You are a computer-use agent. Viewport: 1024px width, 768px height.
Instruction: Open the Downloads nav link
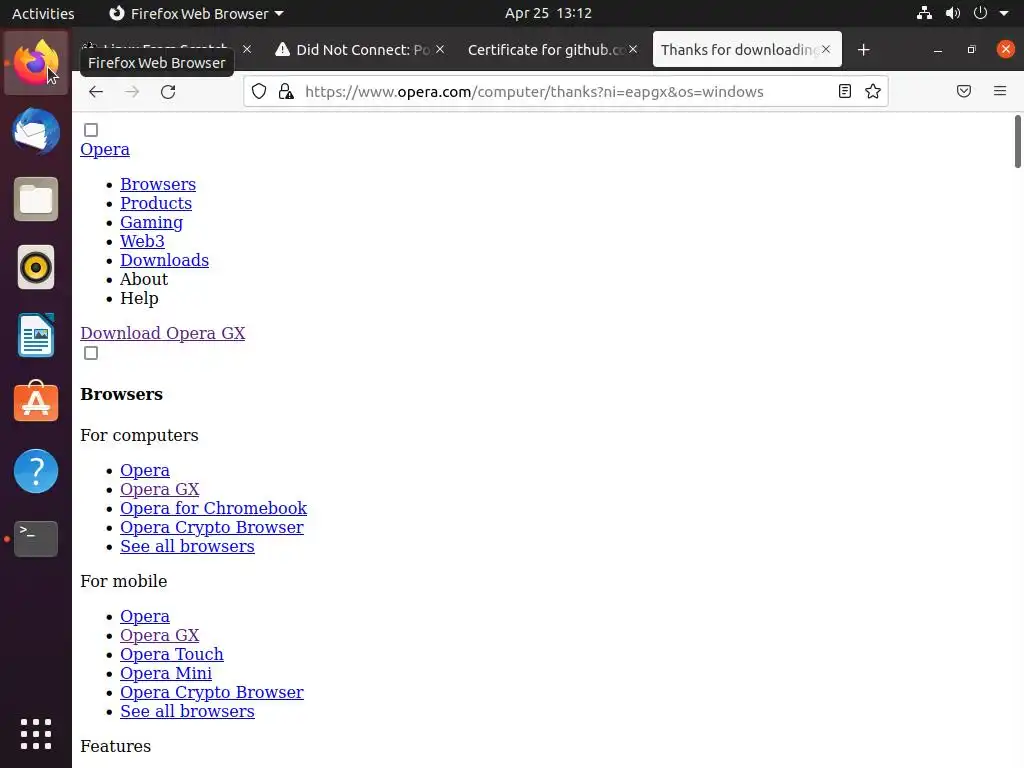tap(165, 260)
